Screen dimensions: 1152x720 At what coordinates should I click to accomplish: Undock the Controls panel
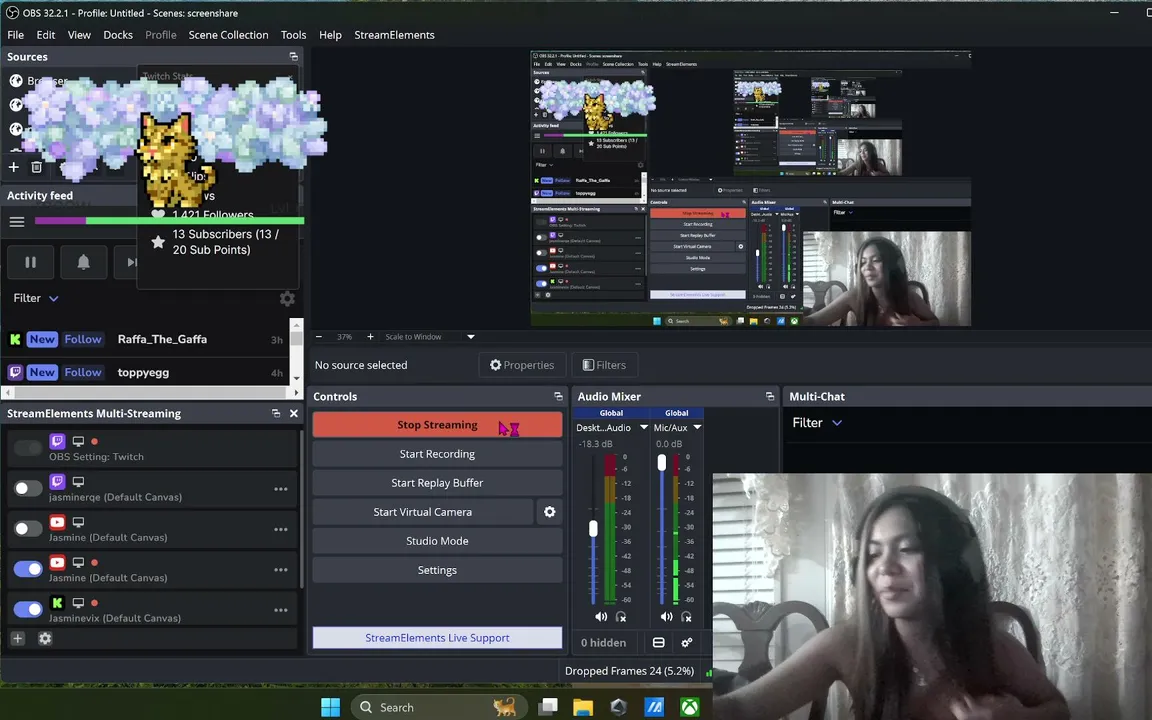click(x=558, y=397)
